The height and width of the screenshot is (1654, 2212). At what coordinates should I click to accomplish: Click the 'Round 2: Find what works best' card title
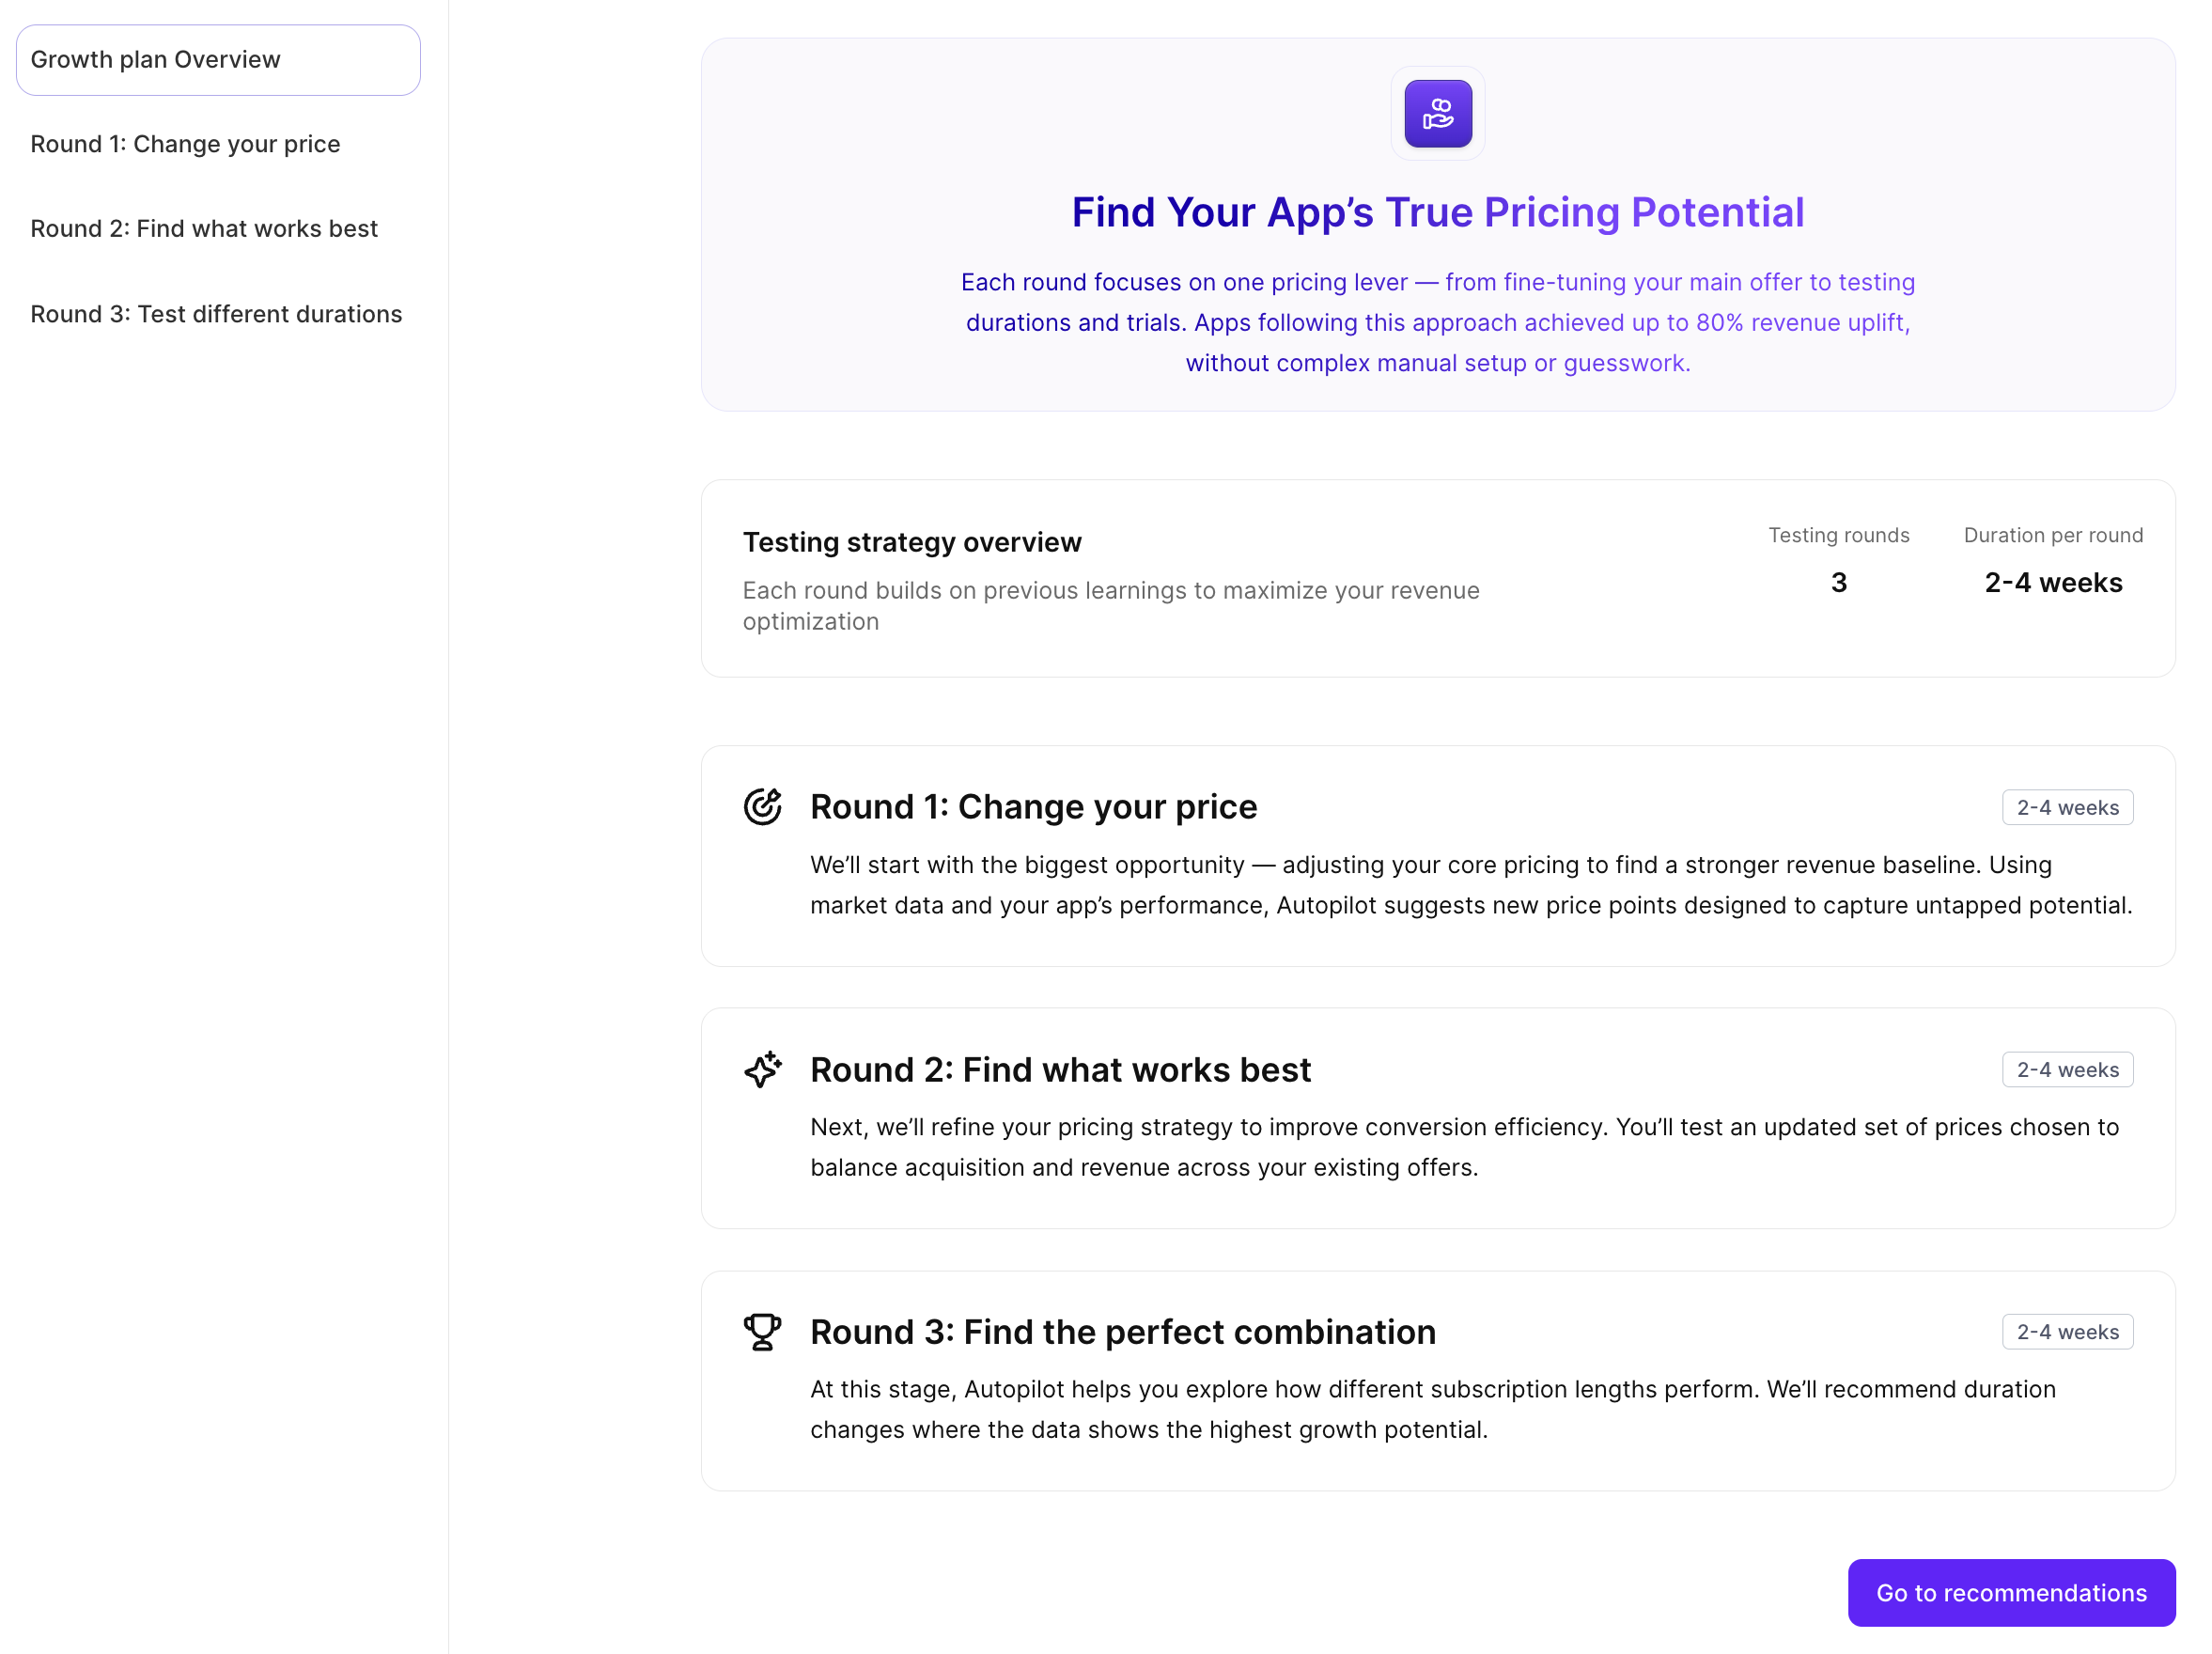pos(1060,1069)
